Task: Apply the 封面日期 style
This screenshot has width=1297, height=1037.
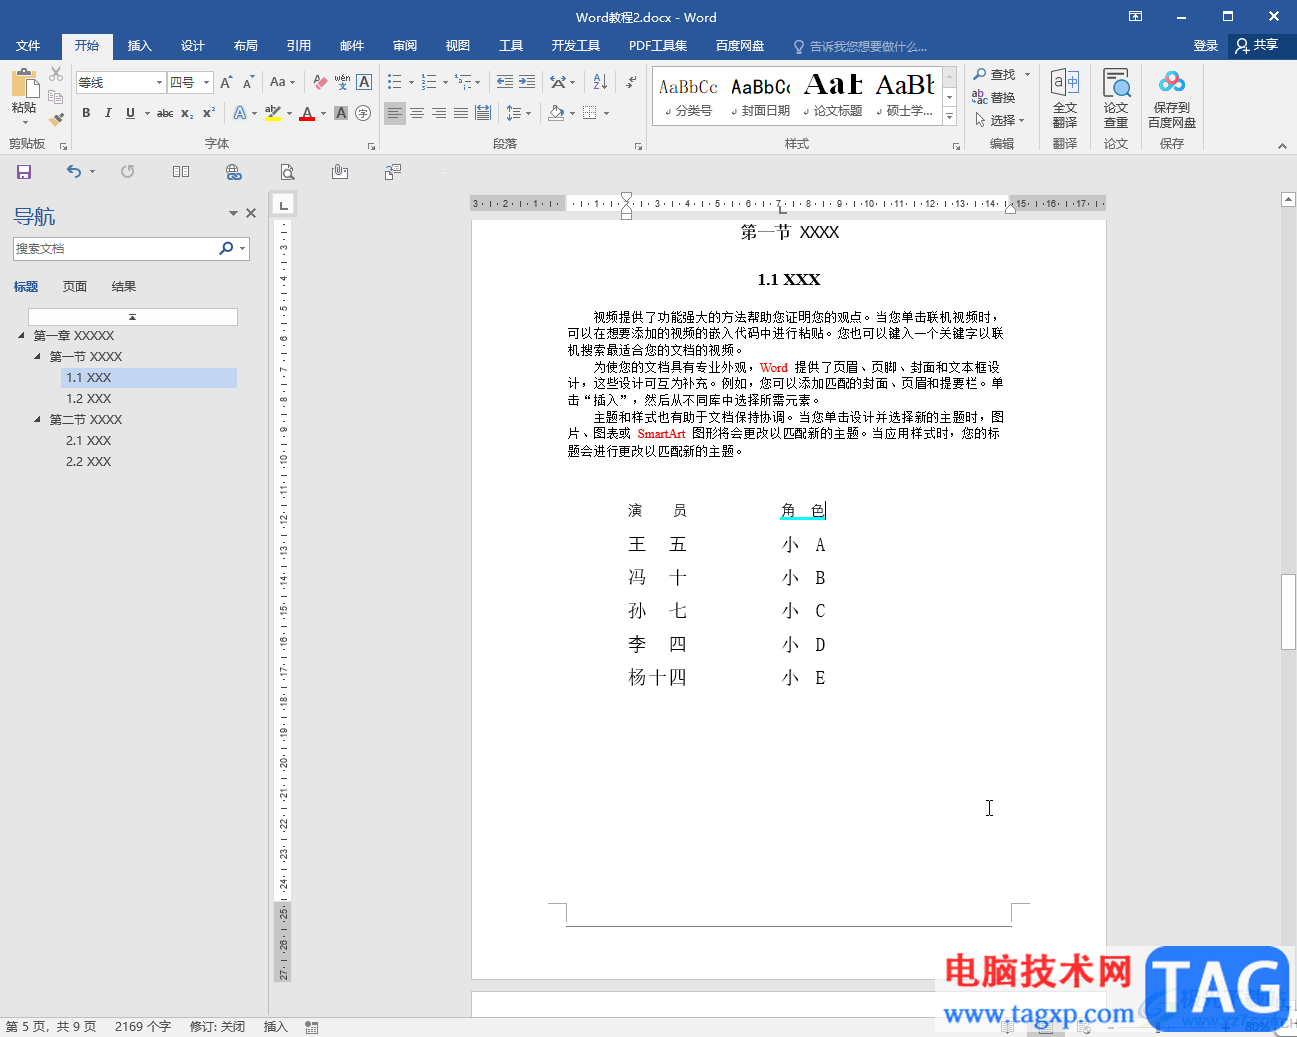Action: (761, 96)
